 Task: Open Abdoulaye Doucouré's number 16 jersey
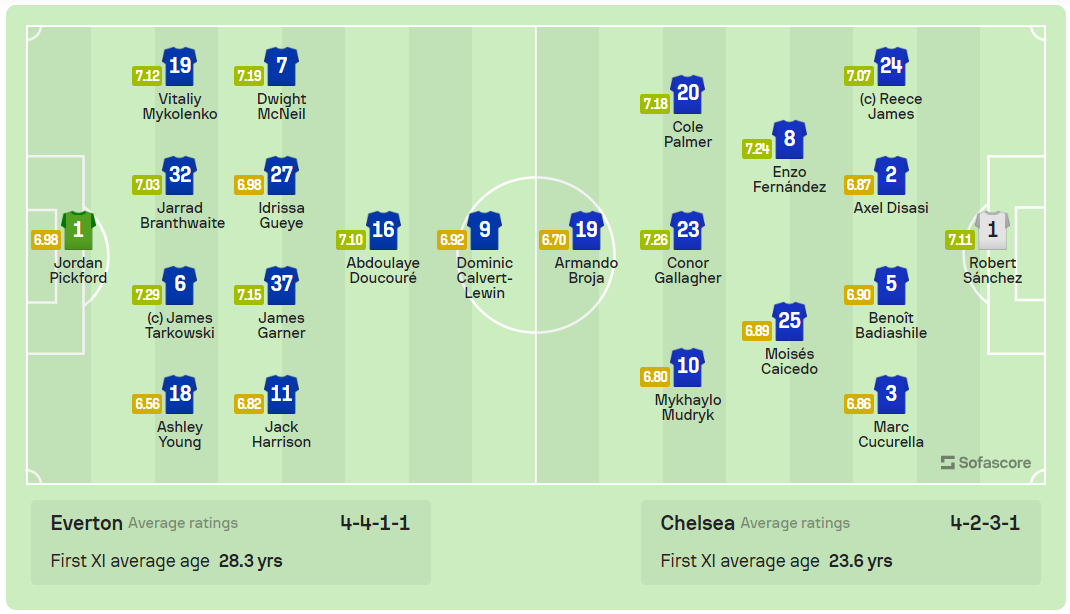point(383,230)
